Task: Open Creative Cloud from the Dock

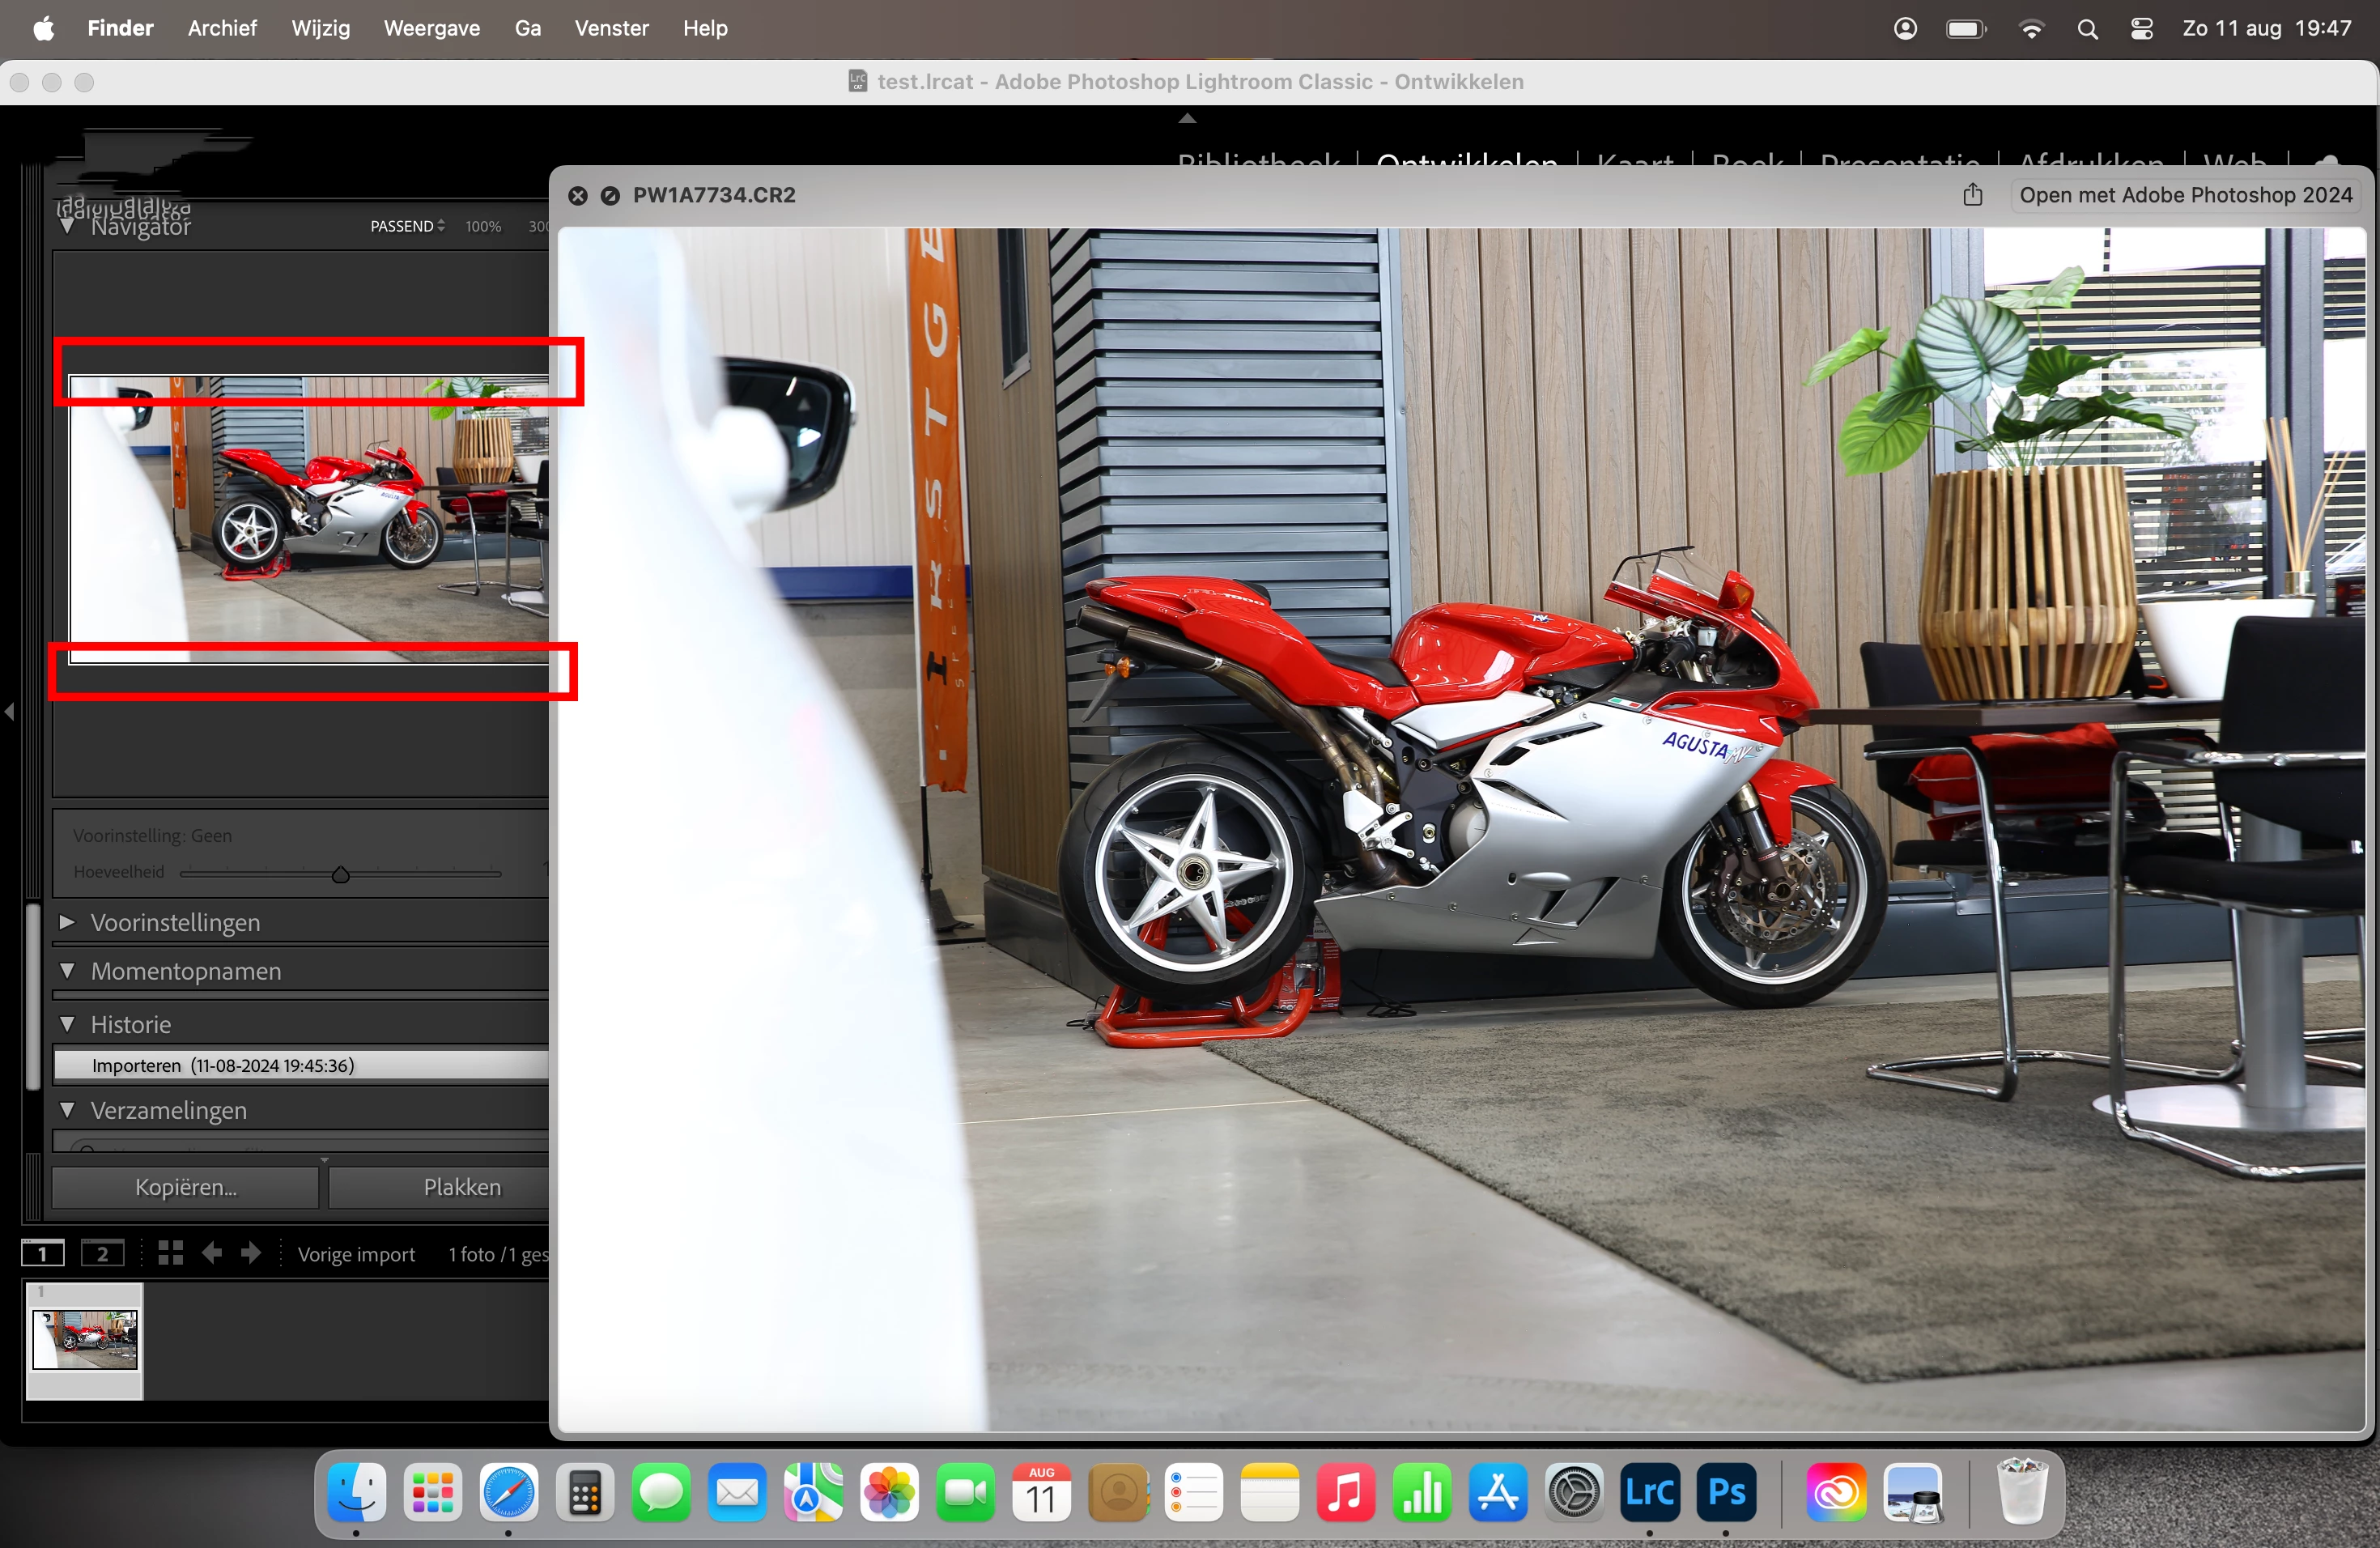Action: pos(1836,1493)
